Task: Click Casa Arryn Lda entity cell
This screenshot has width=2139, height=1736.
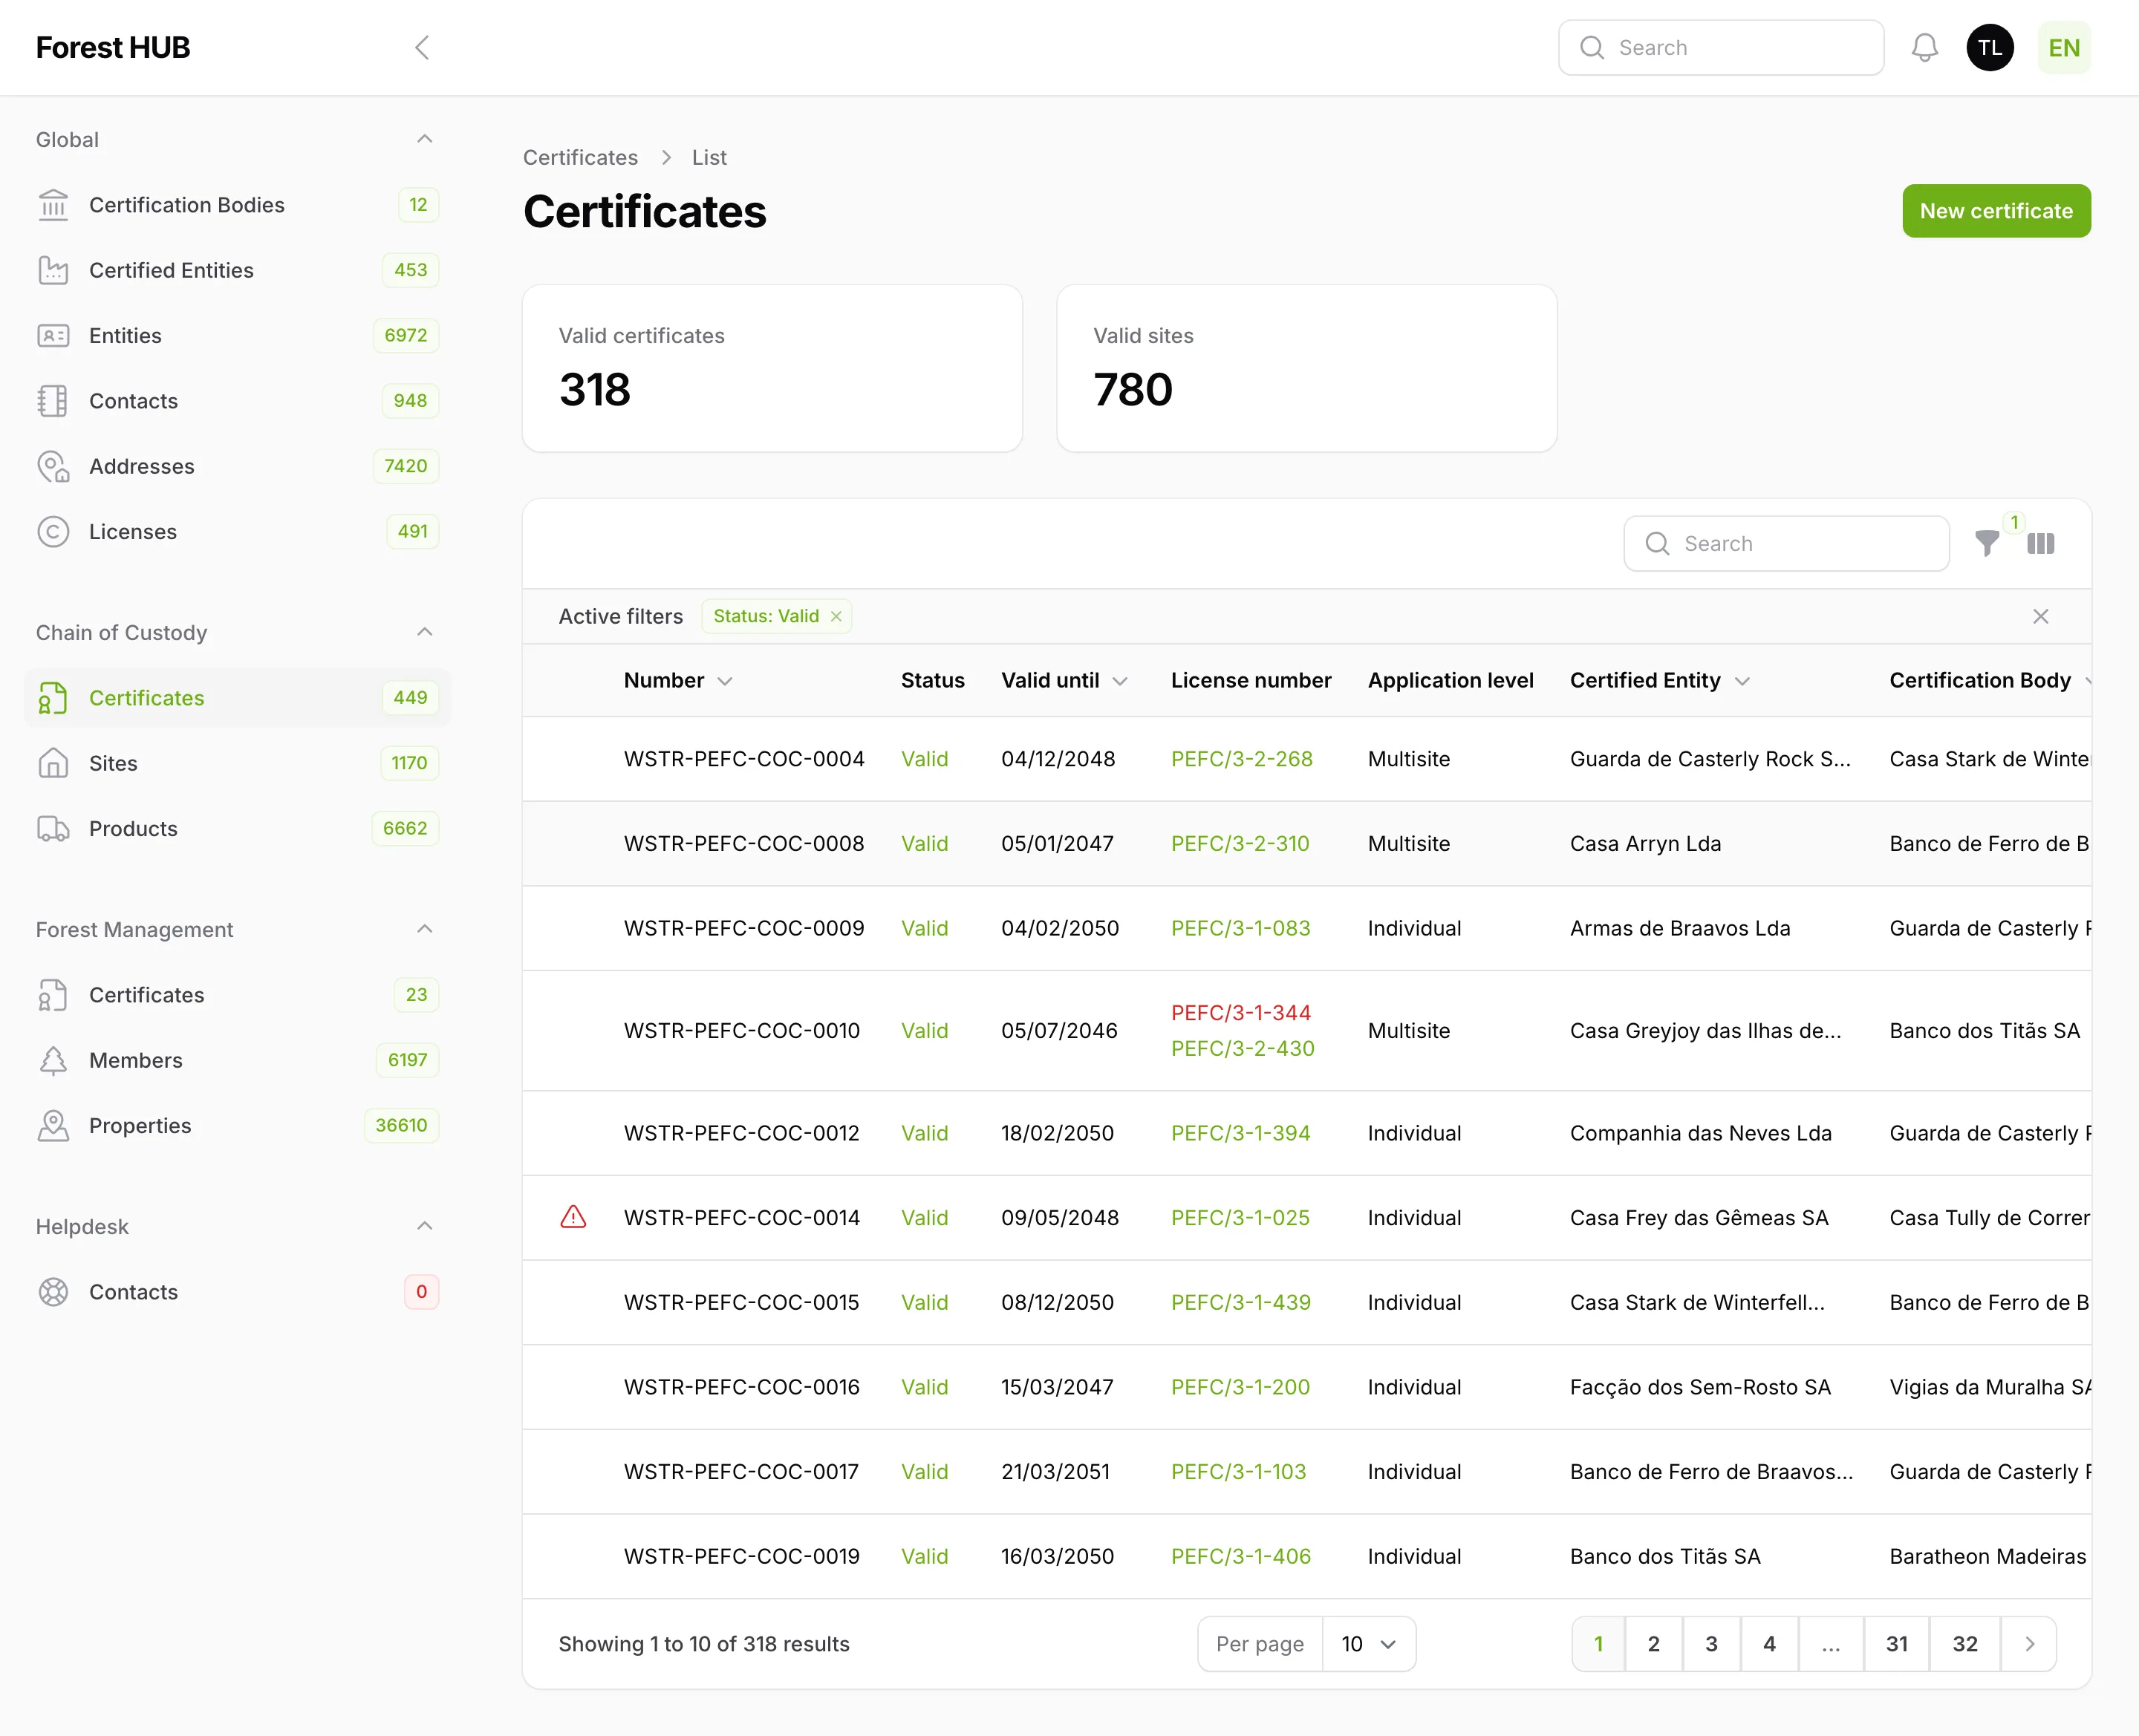Action: [x=1646, y=844]
